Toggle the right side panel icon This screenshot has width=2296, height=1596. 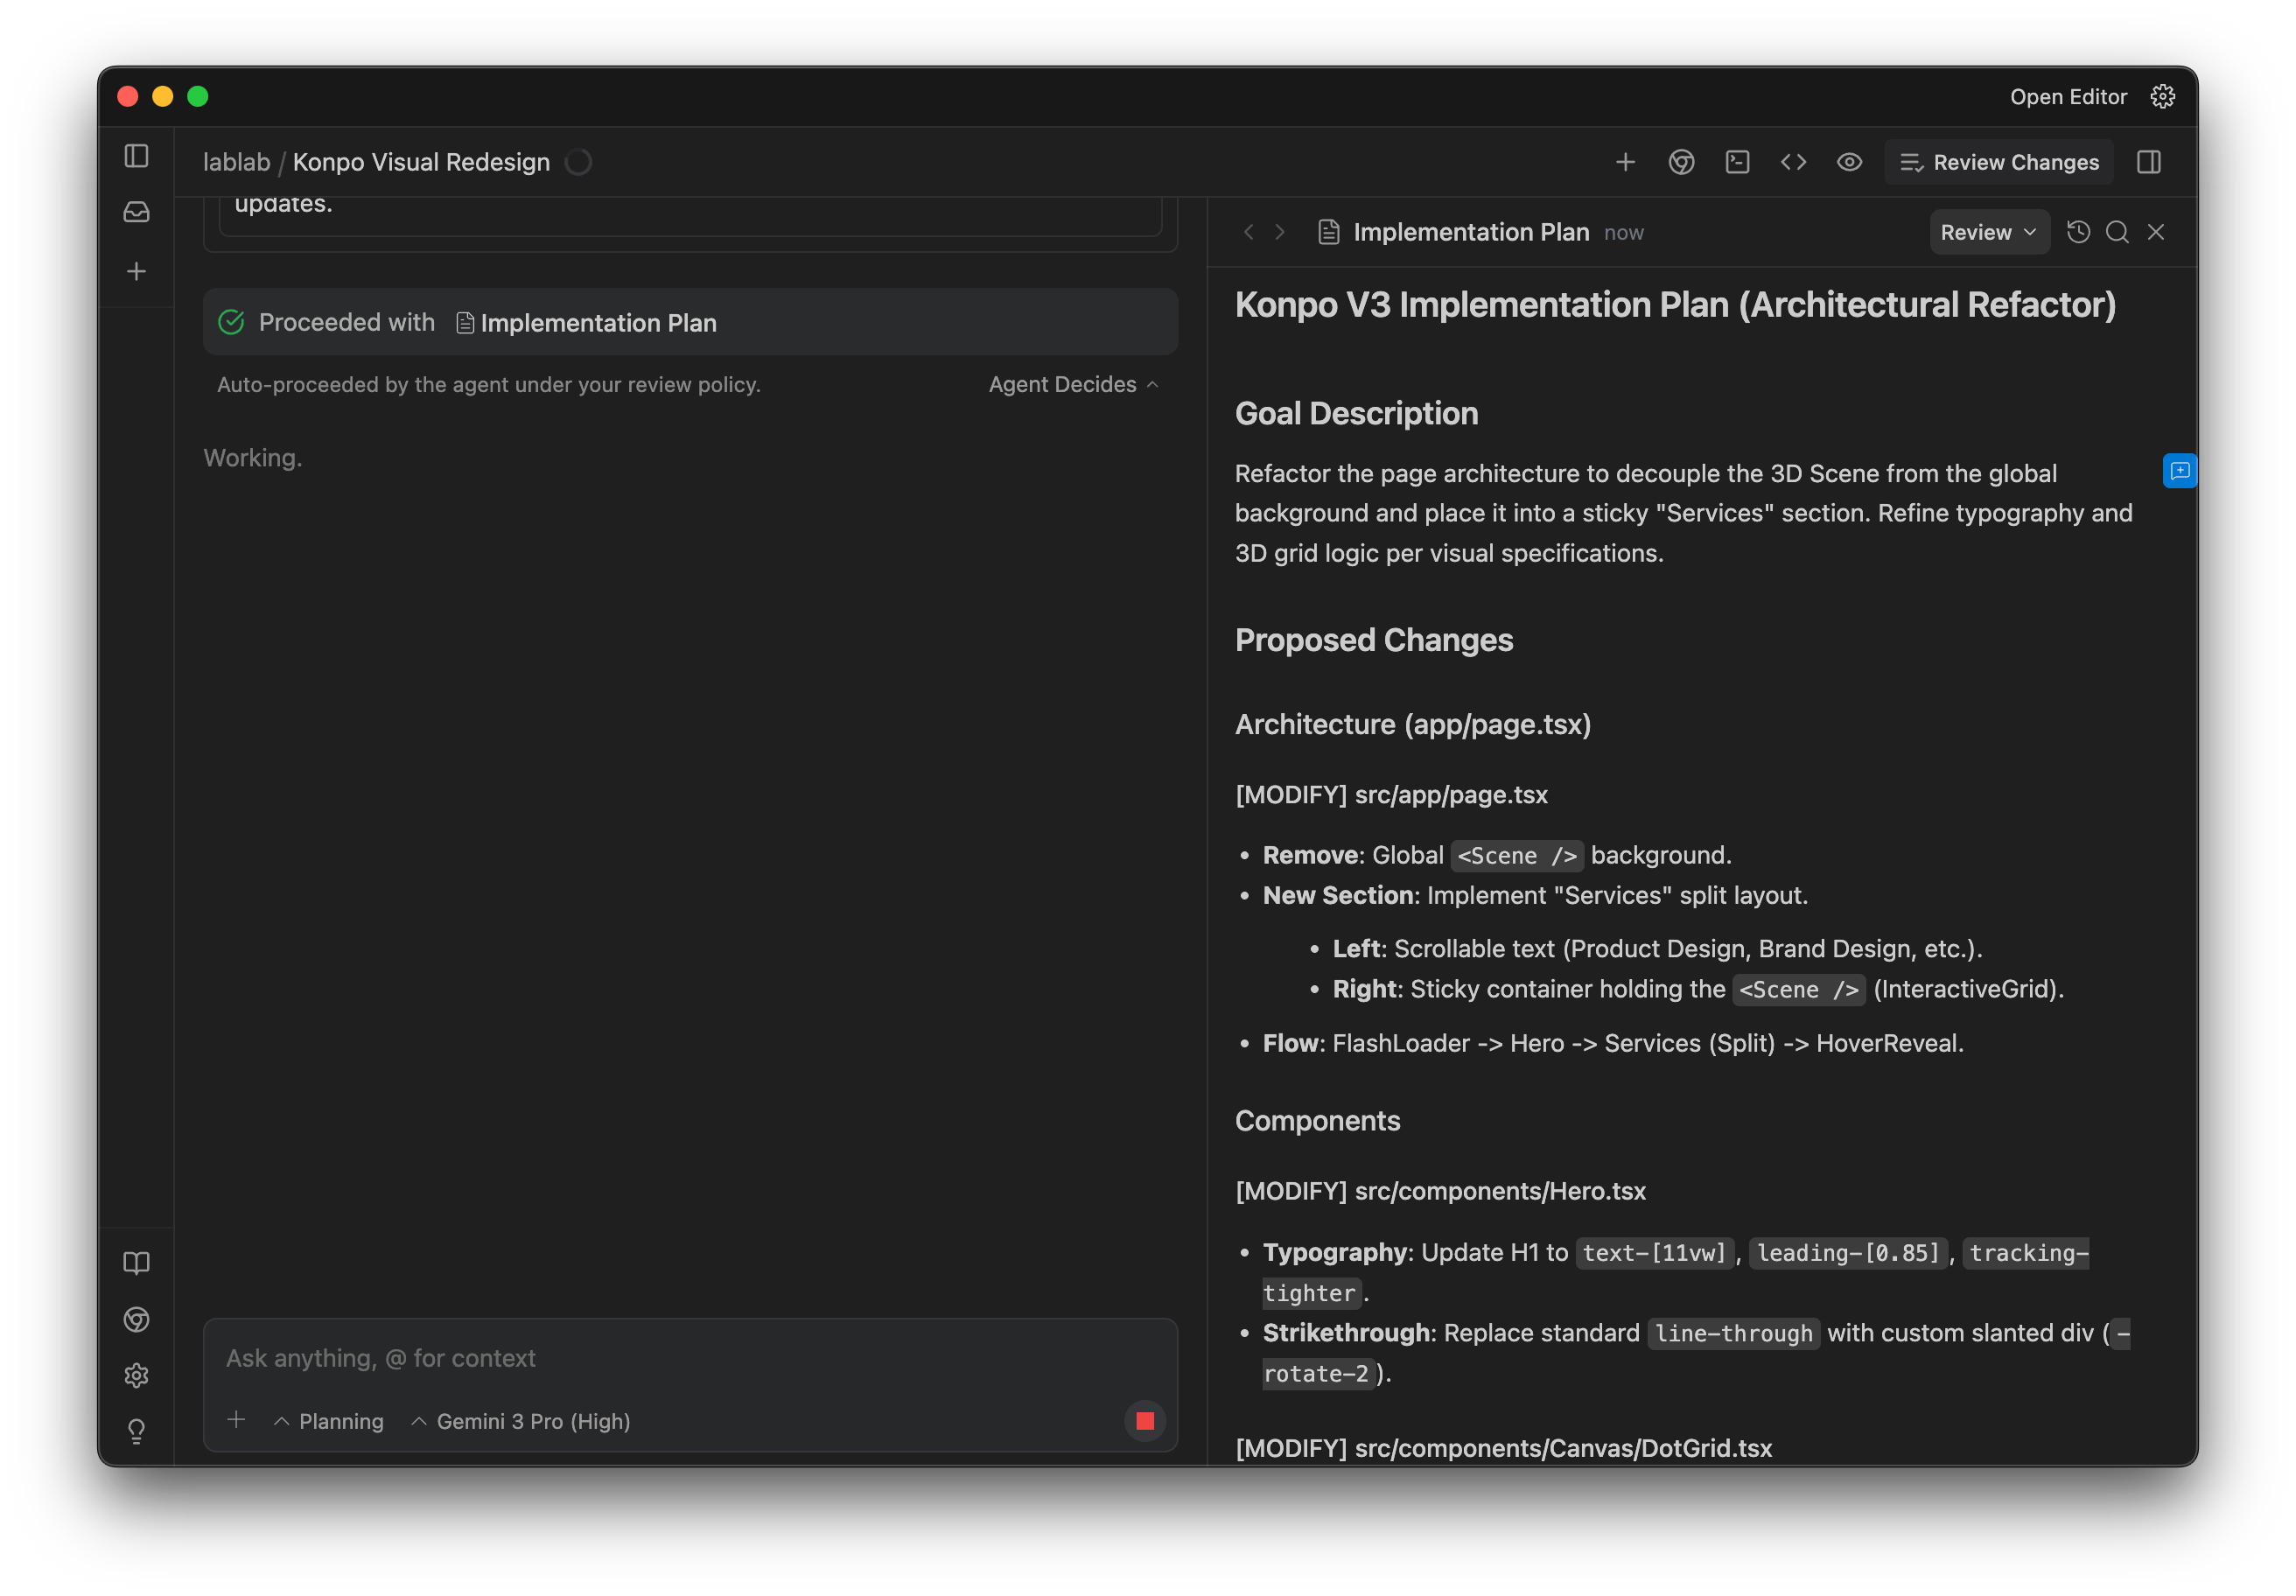[2148, 162]
